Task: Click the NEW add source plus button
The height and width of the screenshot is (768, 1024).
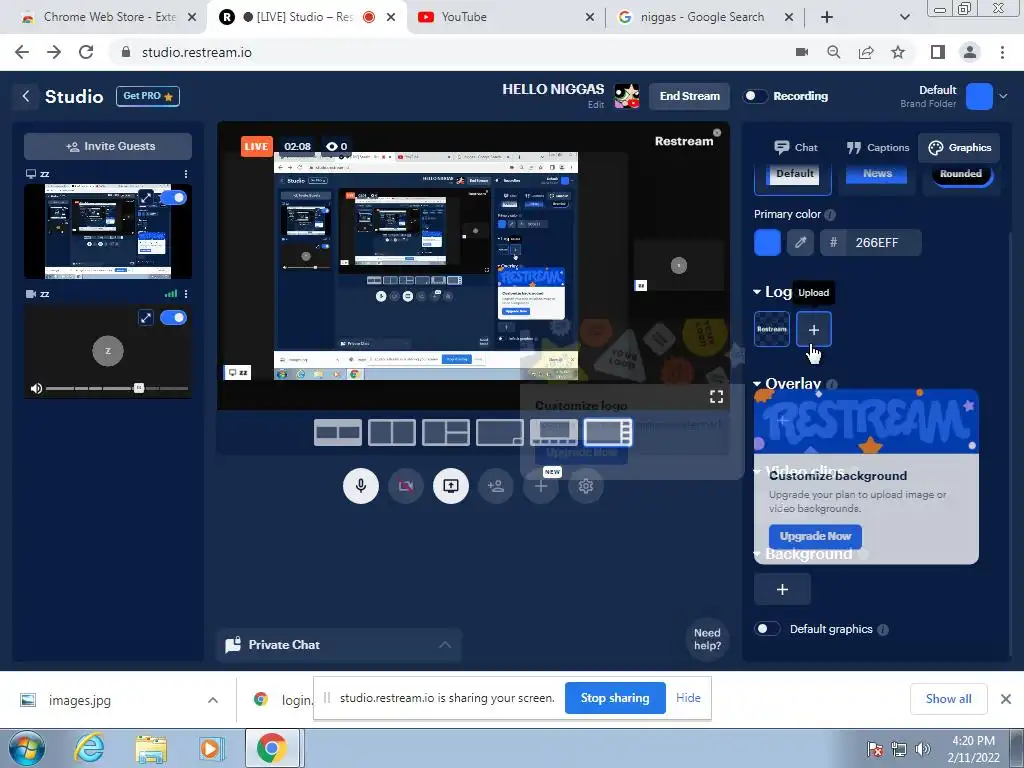Action: (541, 486)
